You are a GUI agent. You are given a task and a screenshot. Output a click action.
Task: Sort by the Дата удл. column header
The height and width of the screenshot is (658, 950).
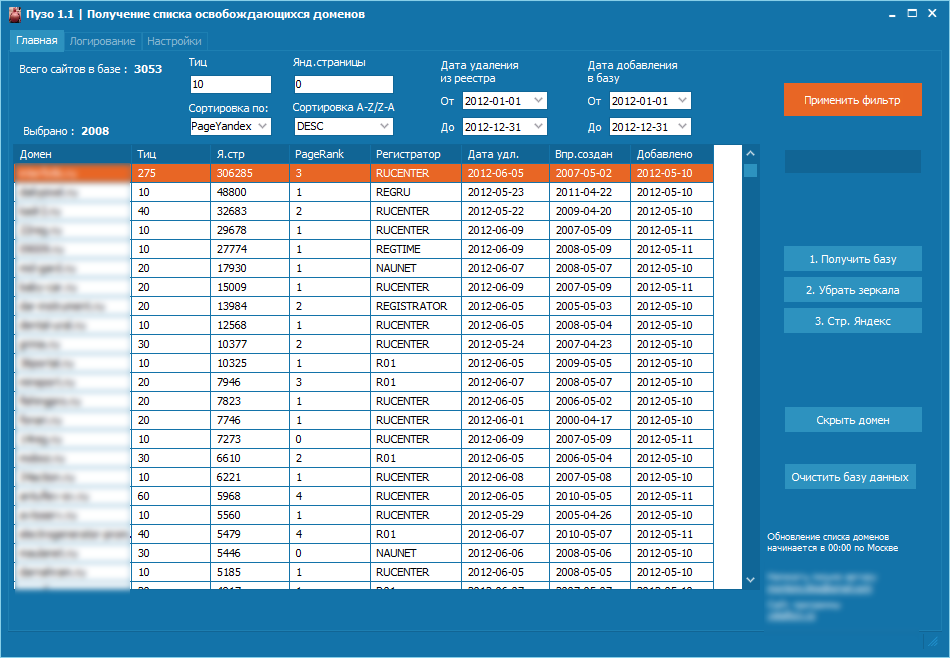(505, 154)
